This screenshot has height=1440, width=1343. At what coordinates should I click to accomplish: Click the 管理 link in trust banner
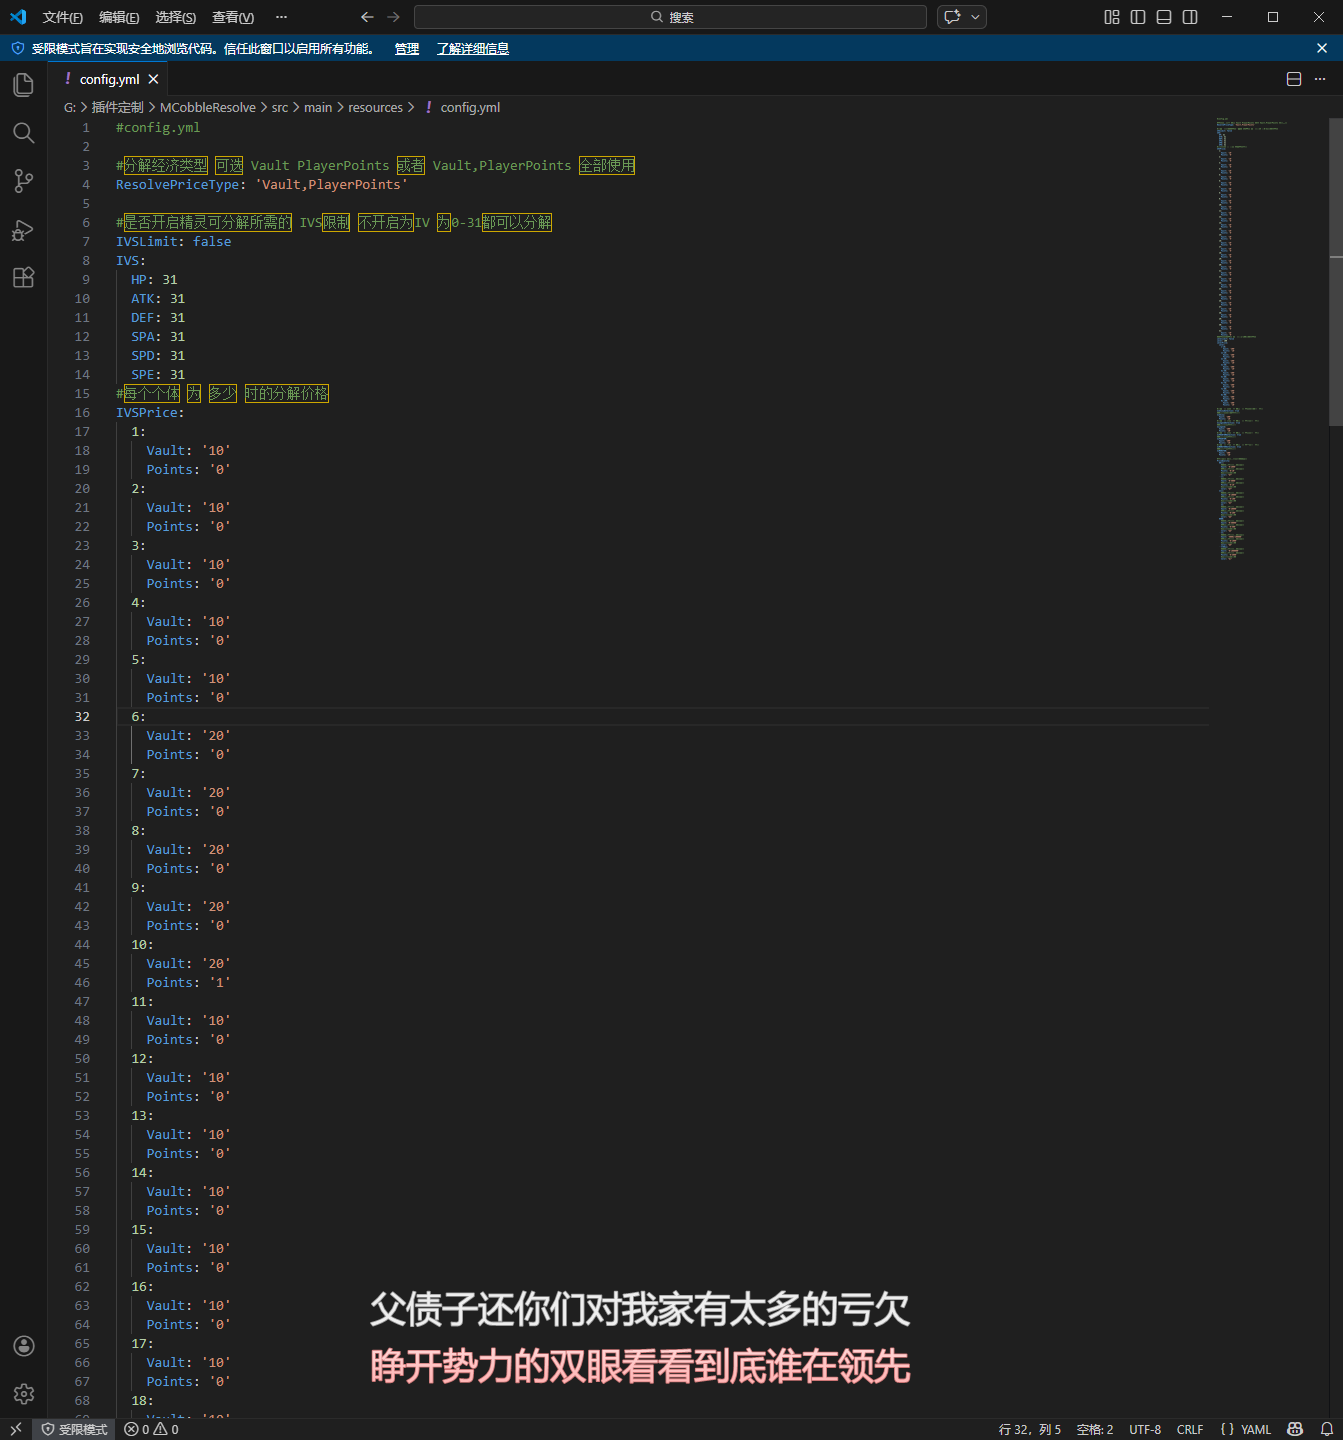click(x=406, y=48)
